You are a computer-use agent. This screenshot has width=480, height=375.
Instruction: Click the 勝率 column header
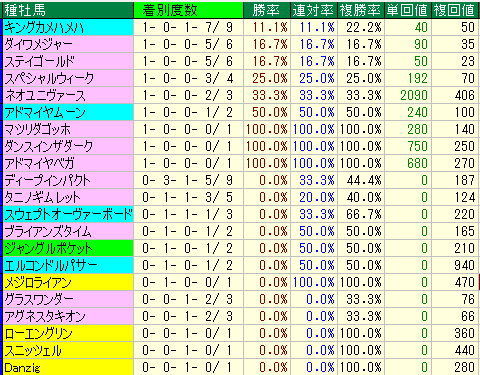point(266,10)
